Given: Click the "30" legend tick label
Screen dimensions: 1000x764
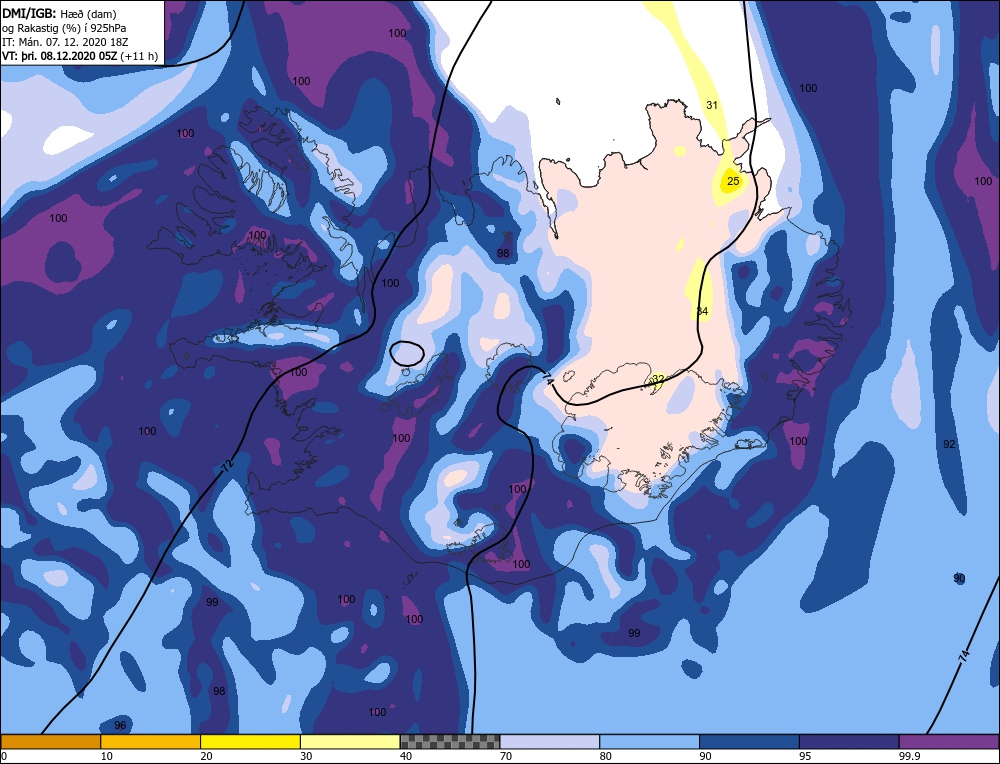Looking at the screenshot, I should 306,756.
